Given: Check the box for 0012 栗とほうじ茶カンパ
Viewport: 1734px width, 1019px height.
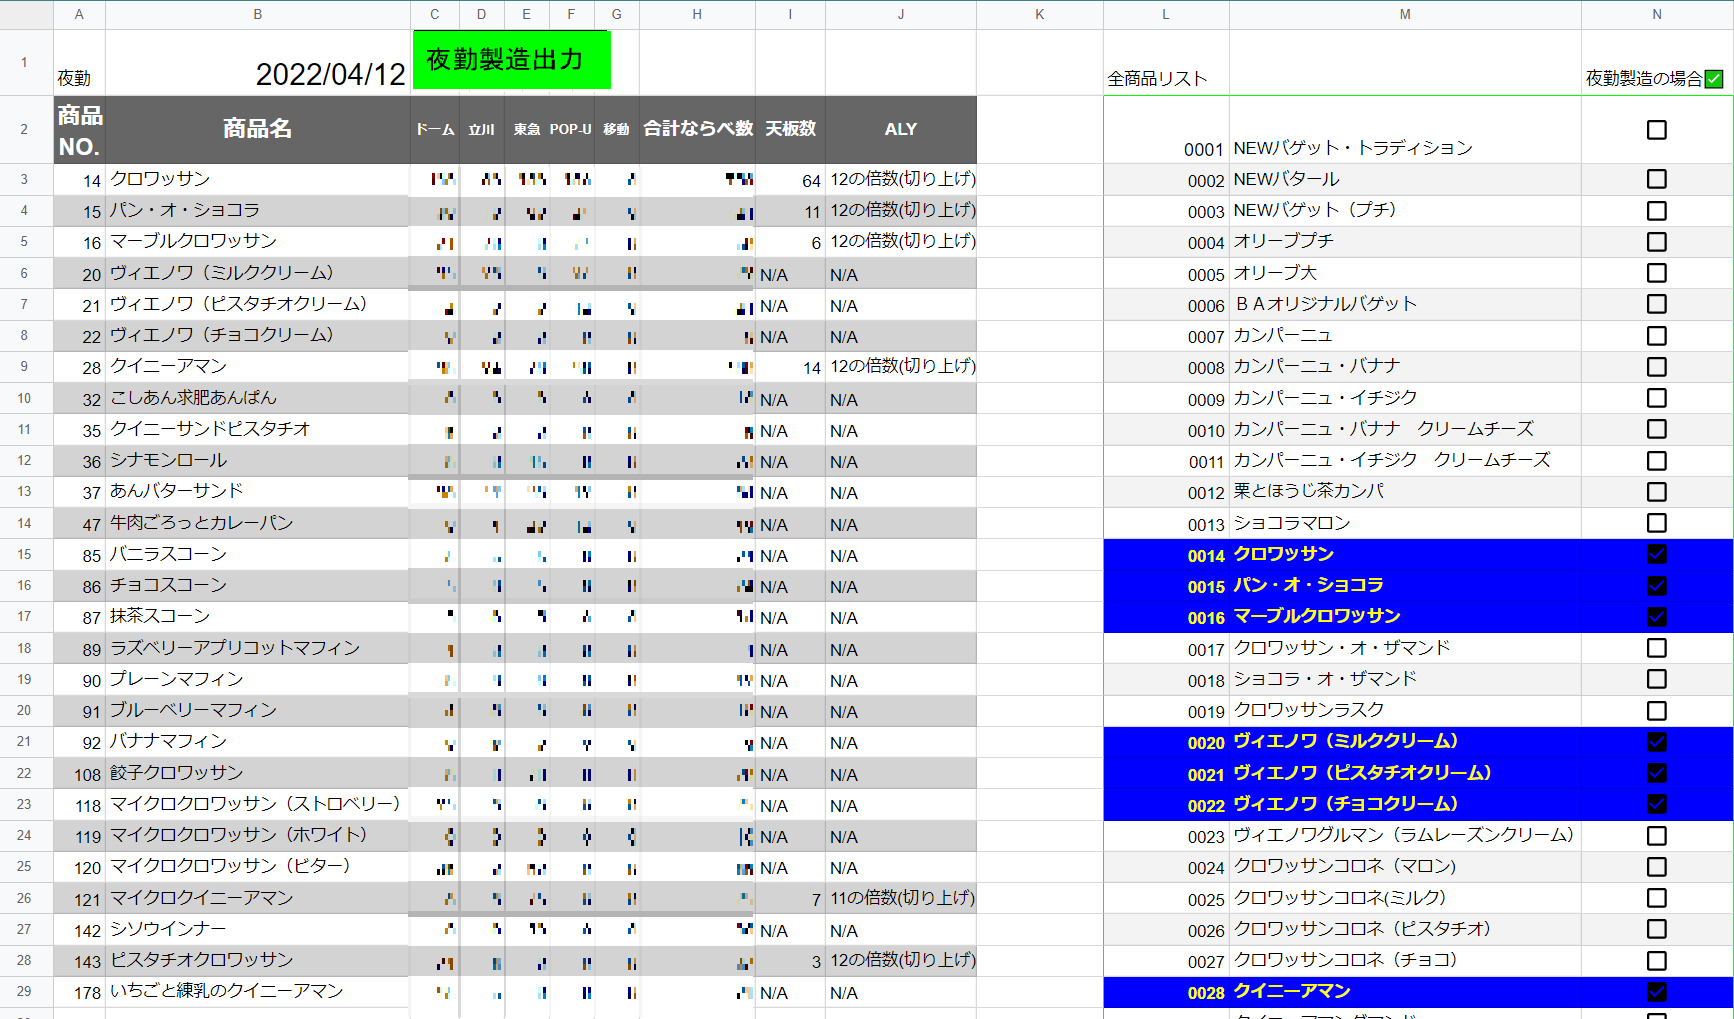Looking at the screenshot, I should (1656, 492).
